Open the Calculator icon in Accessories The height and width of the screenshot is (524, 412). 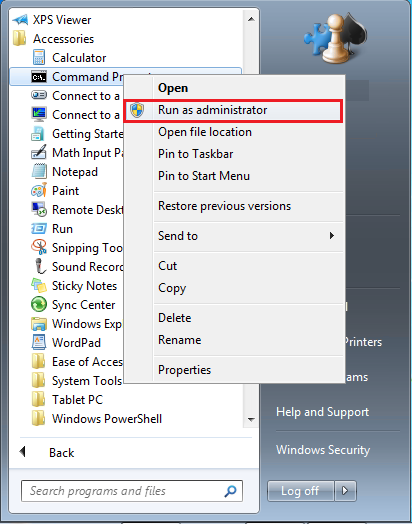39,57
